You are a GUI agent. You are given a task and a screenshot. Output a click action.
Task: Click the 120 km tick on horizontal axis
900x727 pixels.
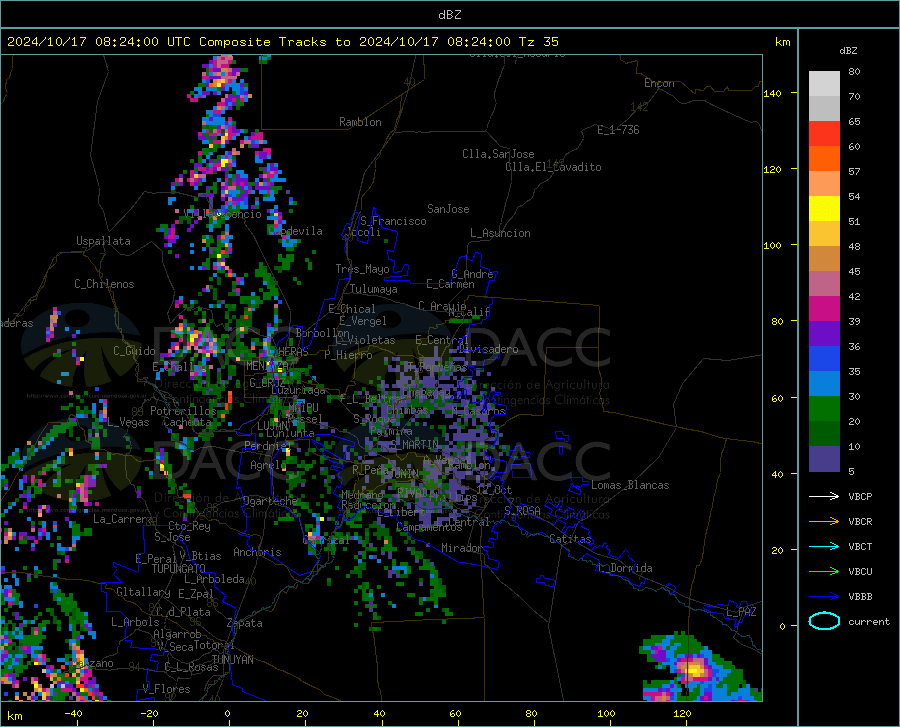[682, 713]
